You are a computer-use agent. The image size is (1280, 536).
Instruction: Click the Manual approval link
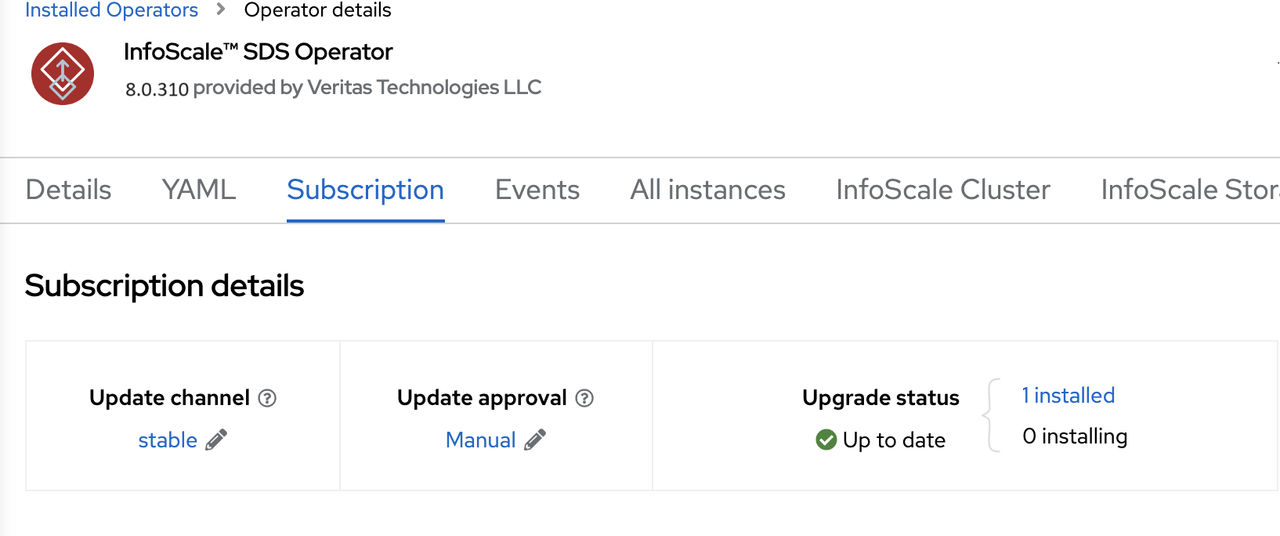tap(481, 440)
